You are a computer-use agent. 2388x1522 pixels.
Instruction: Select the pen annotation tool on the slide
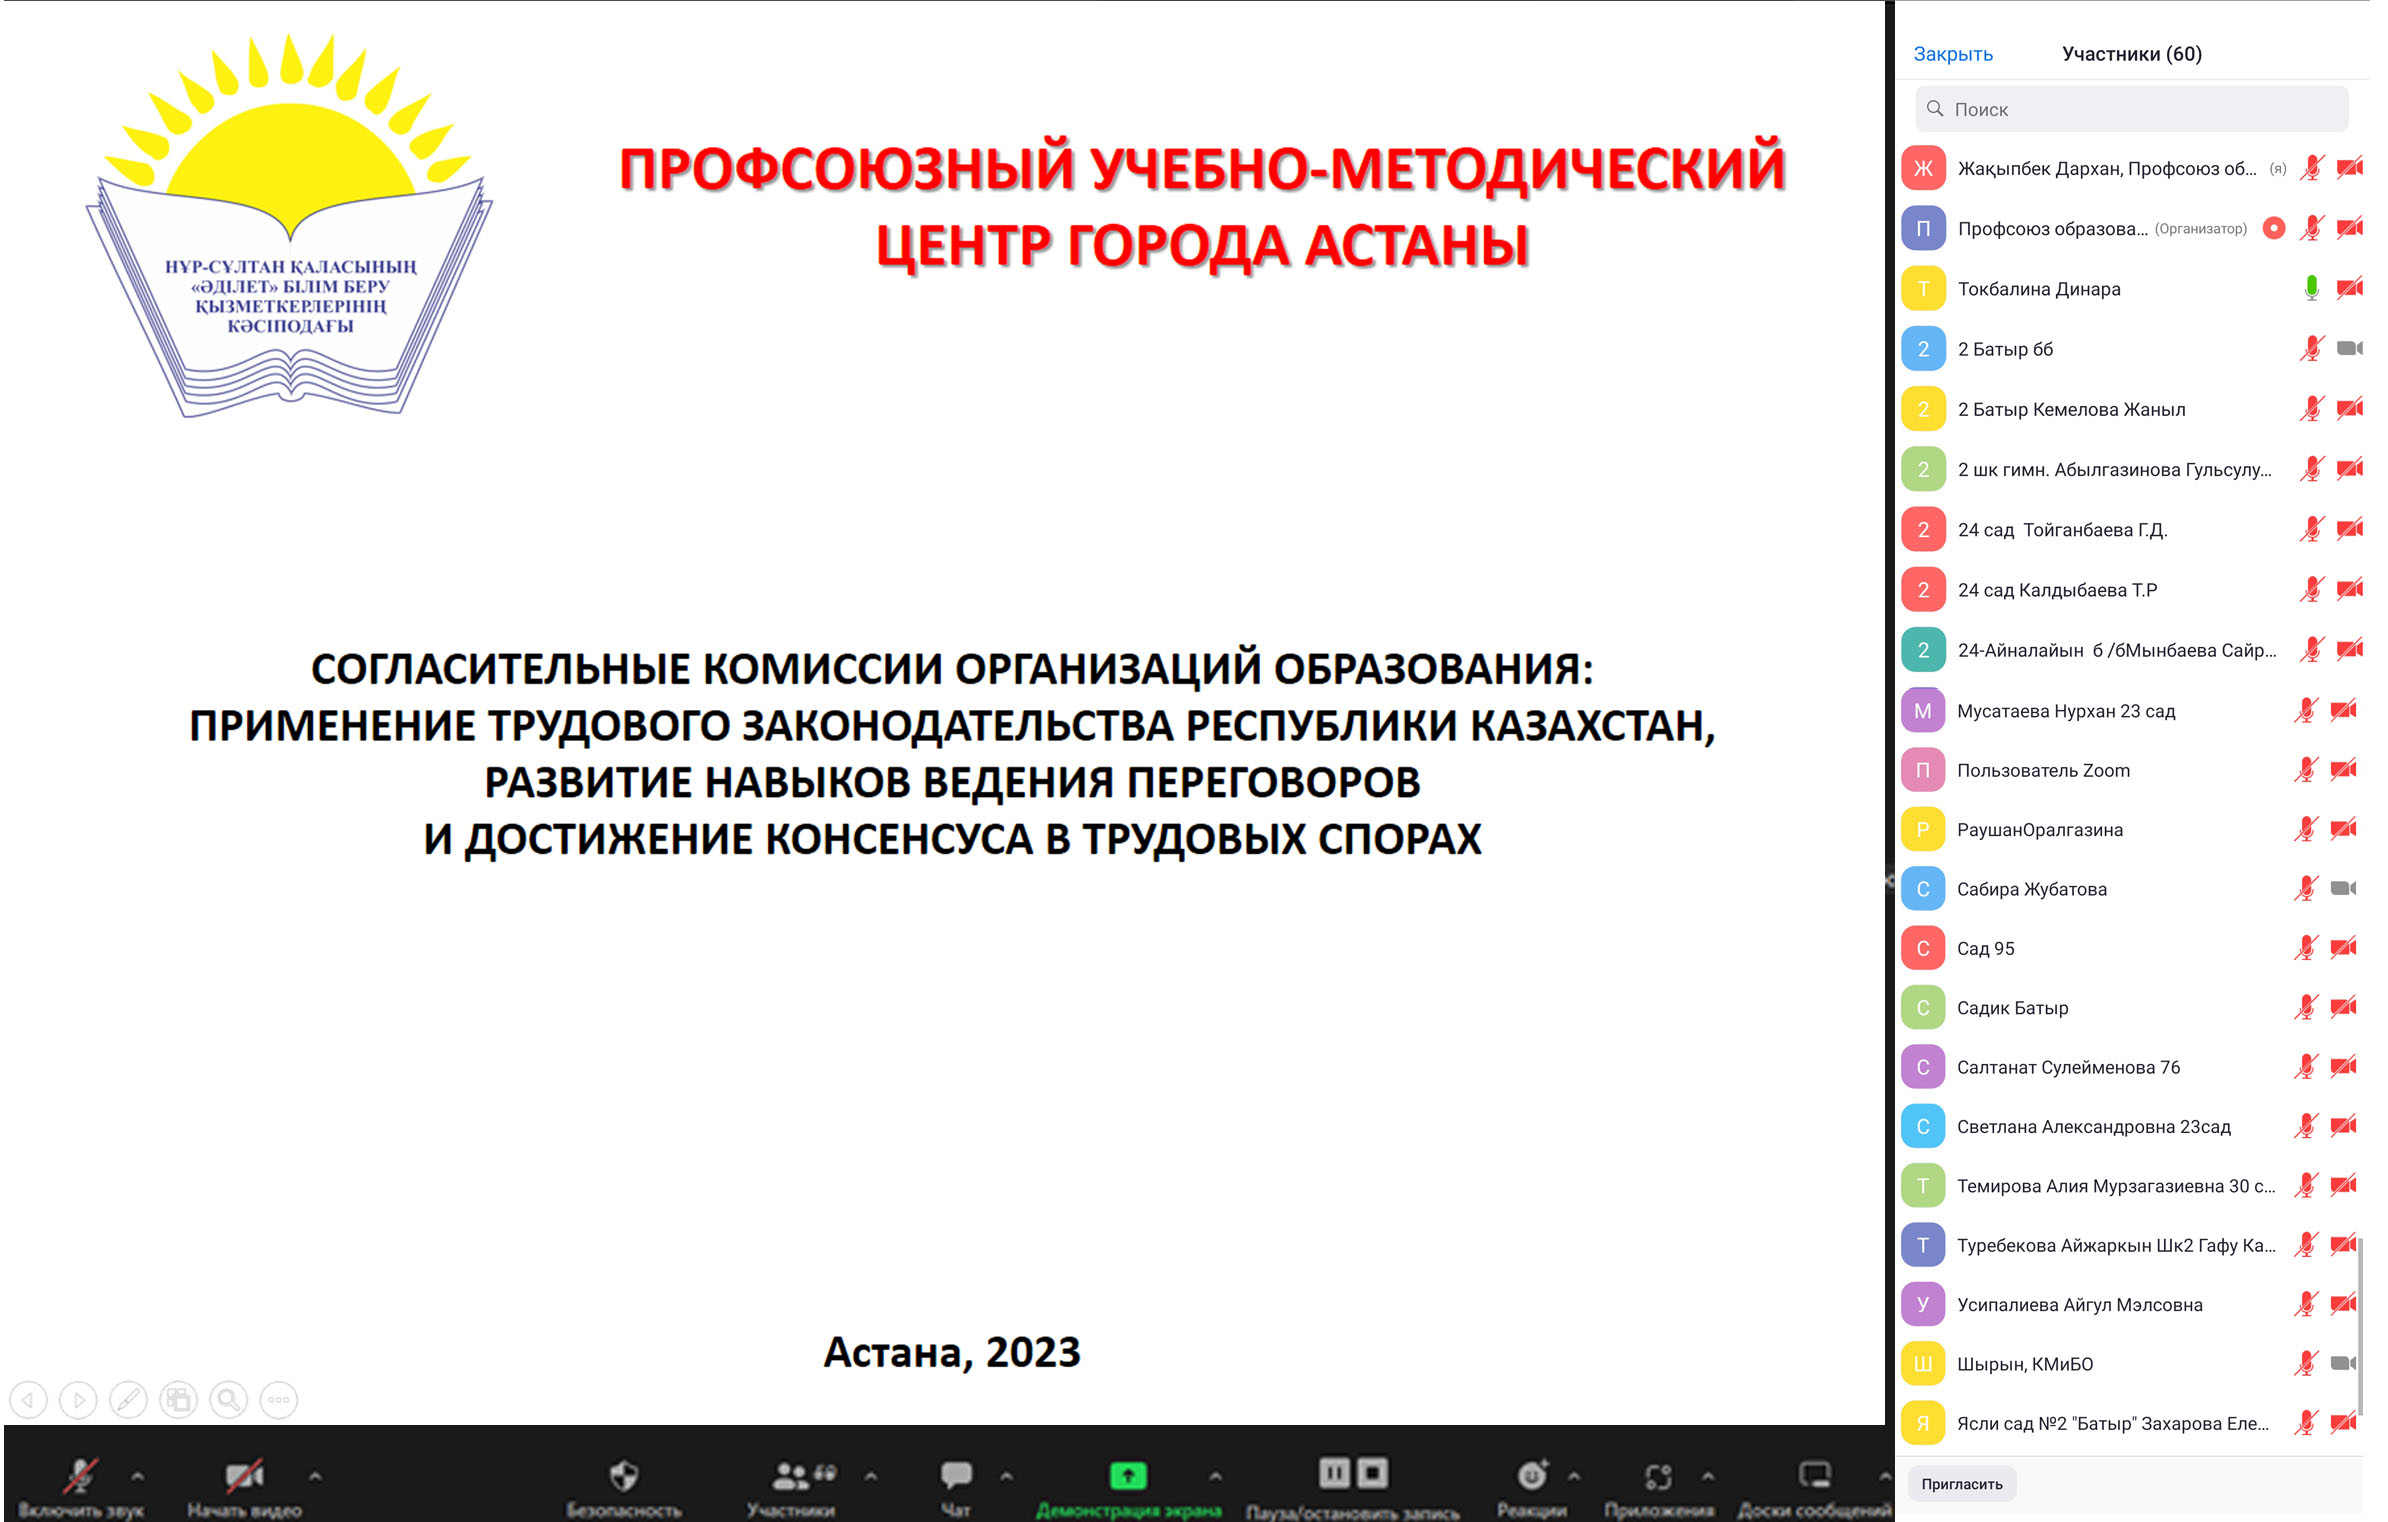point(128,1399)
